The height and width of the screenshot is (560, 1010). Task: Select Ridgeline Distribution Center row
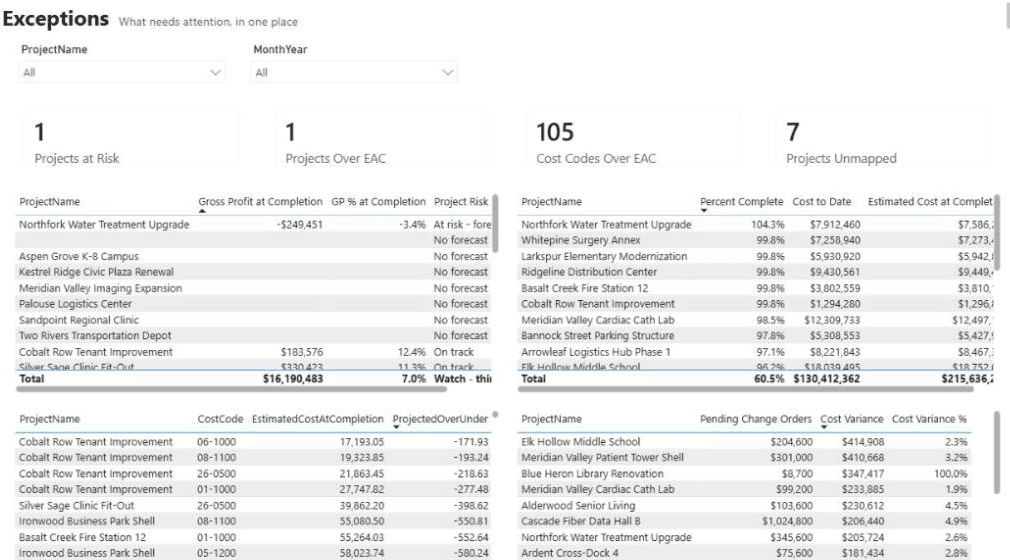tap(756, 272)
